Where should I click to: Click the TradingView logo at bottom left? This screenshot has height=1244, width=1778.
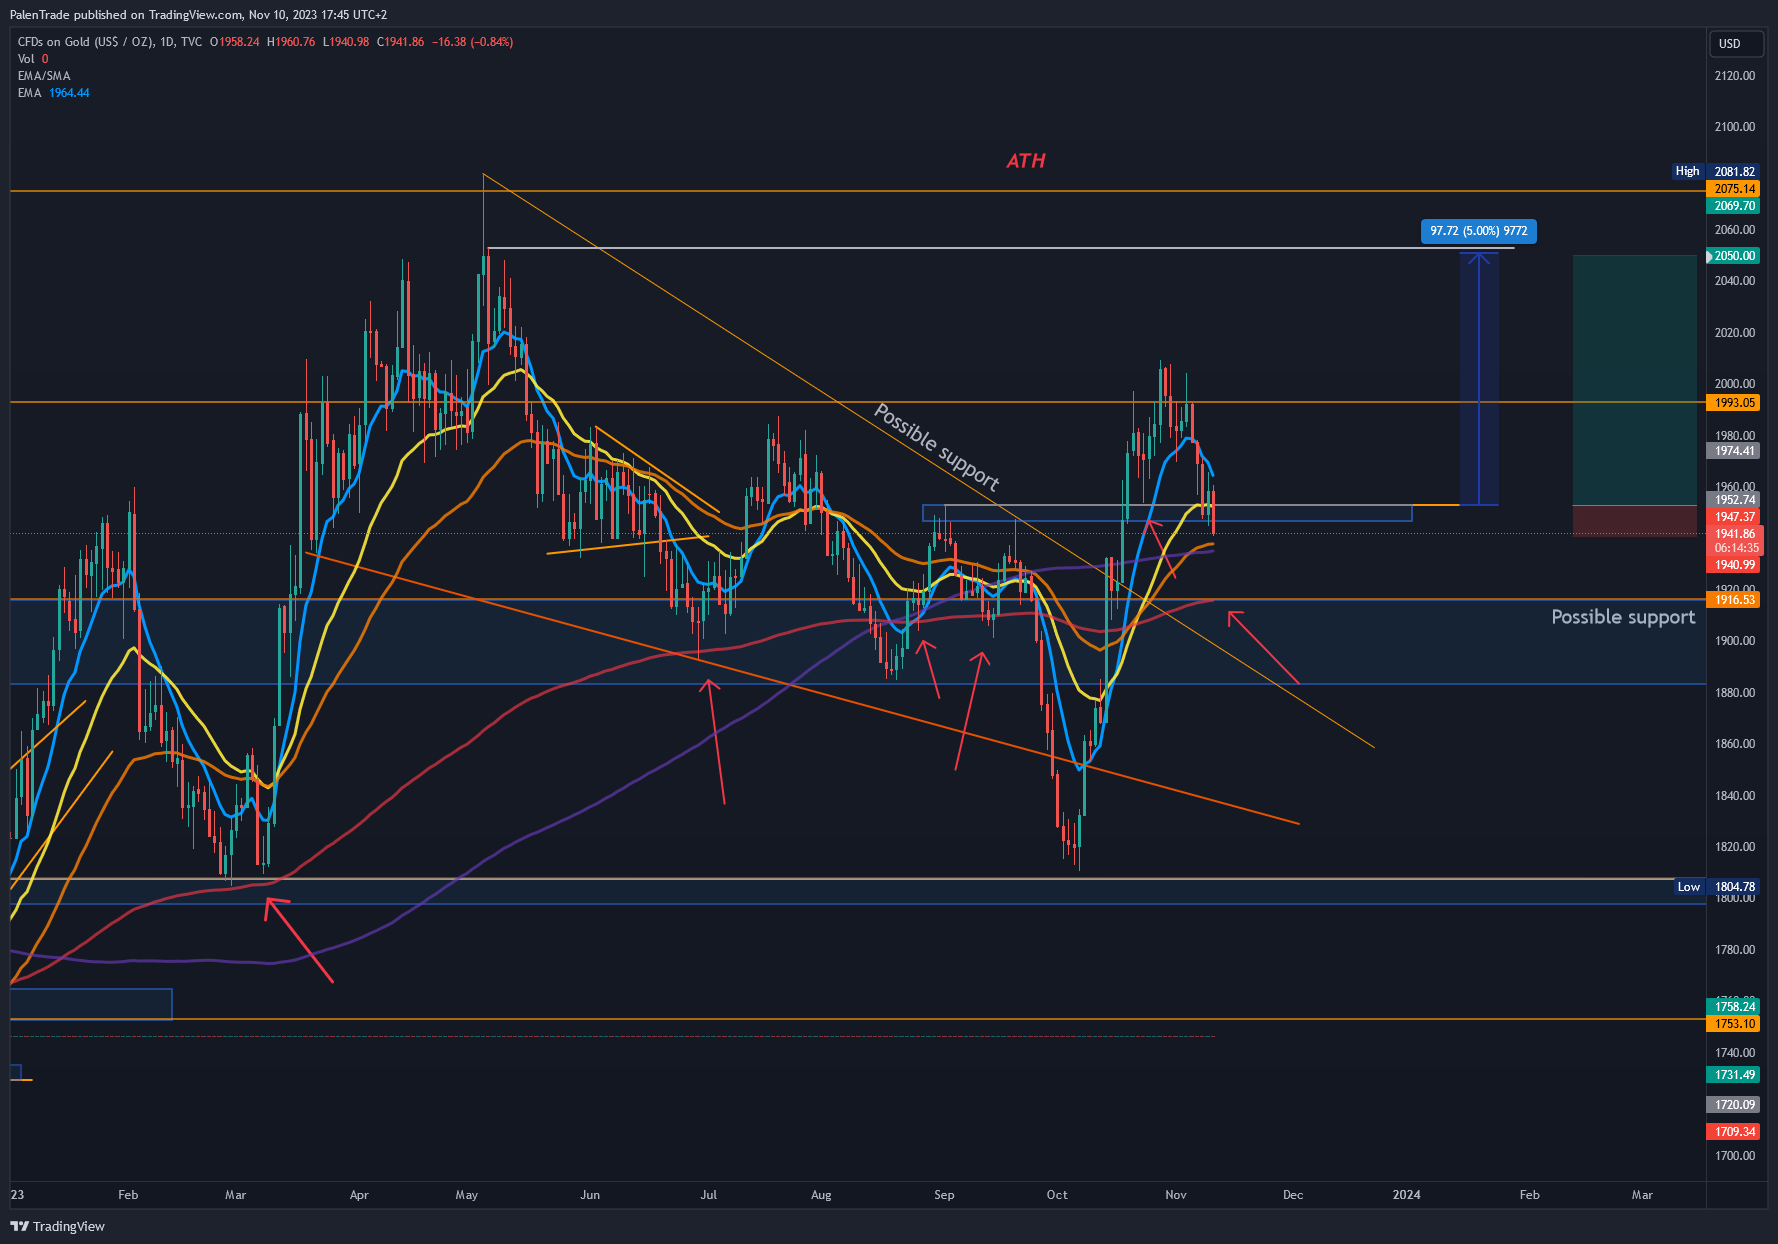[58, 1226]
